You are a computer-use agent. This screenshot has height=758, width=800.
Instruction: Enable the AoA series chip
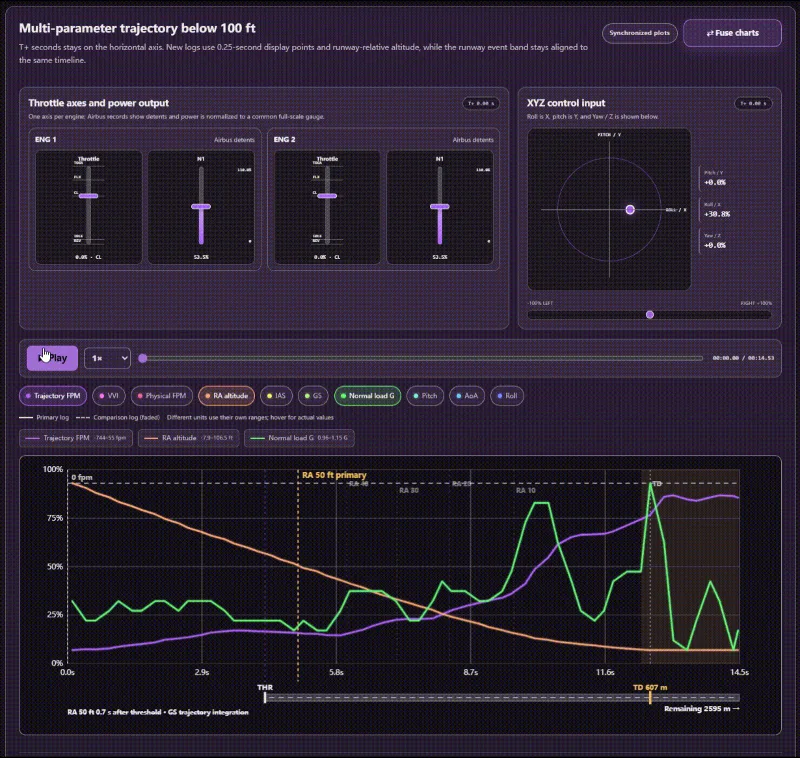tap(467, 396)
